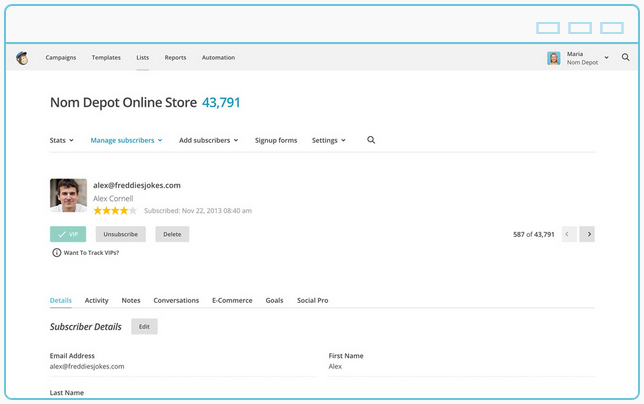Expand the Maria account dropdown arrow
644x404 pixels.
click(x=606, y=57)
